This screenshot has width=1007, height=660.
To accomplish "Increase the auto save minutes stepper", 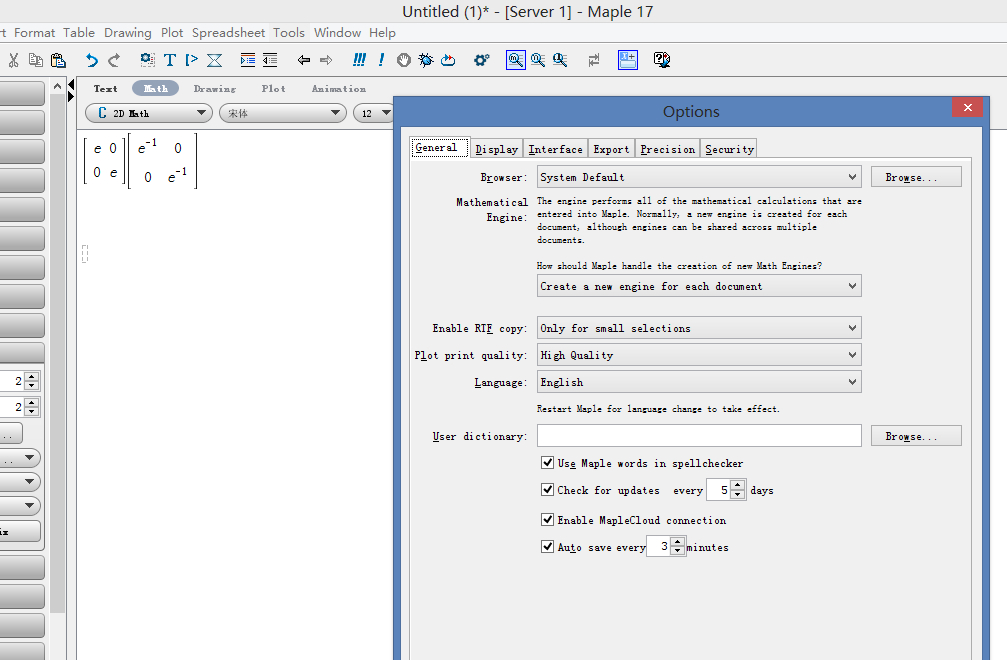I will (678, 542).
